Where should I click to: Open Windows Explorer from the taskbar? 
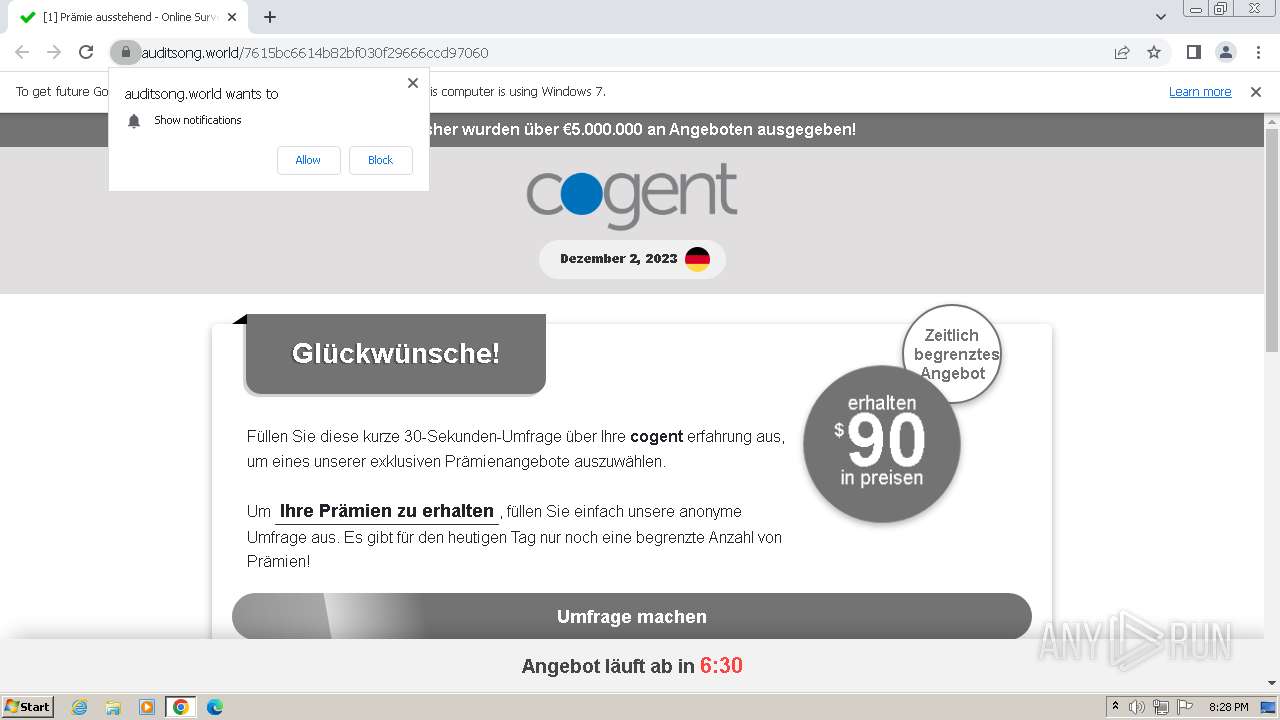point(113,707)
